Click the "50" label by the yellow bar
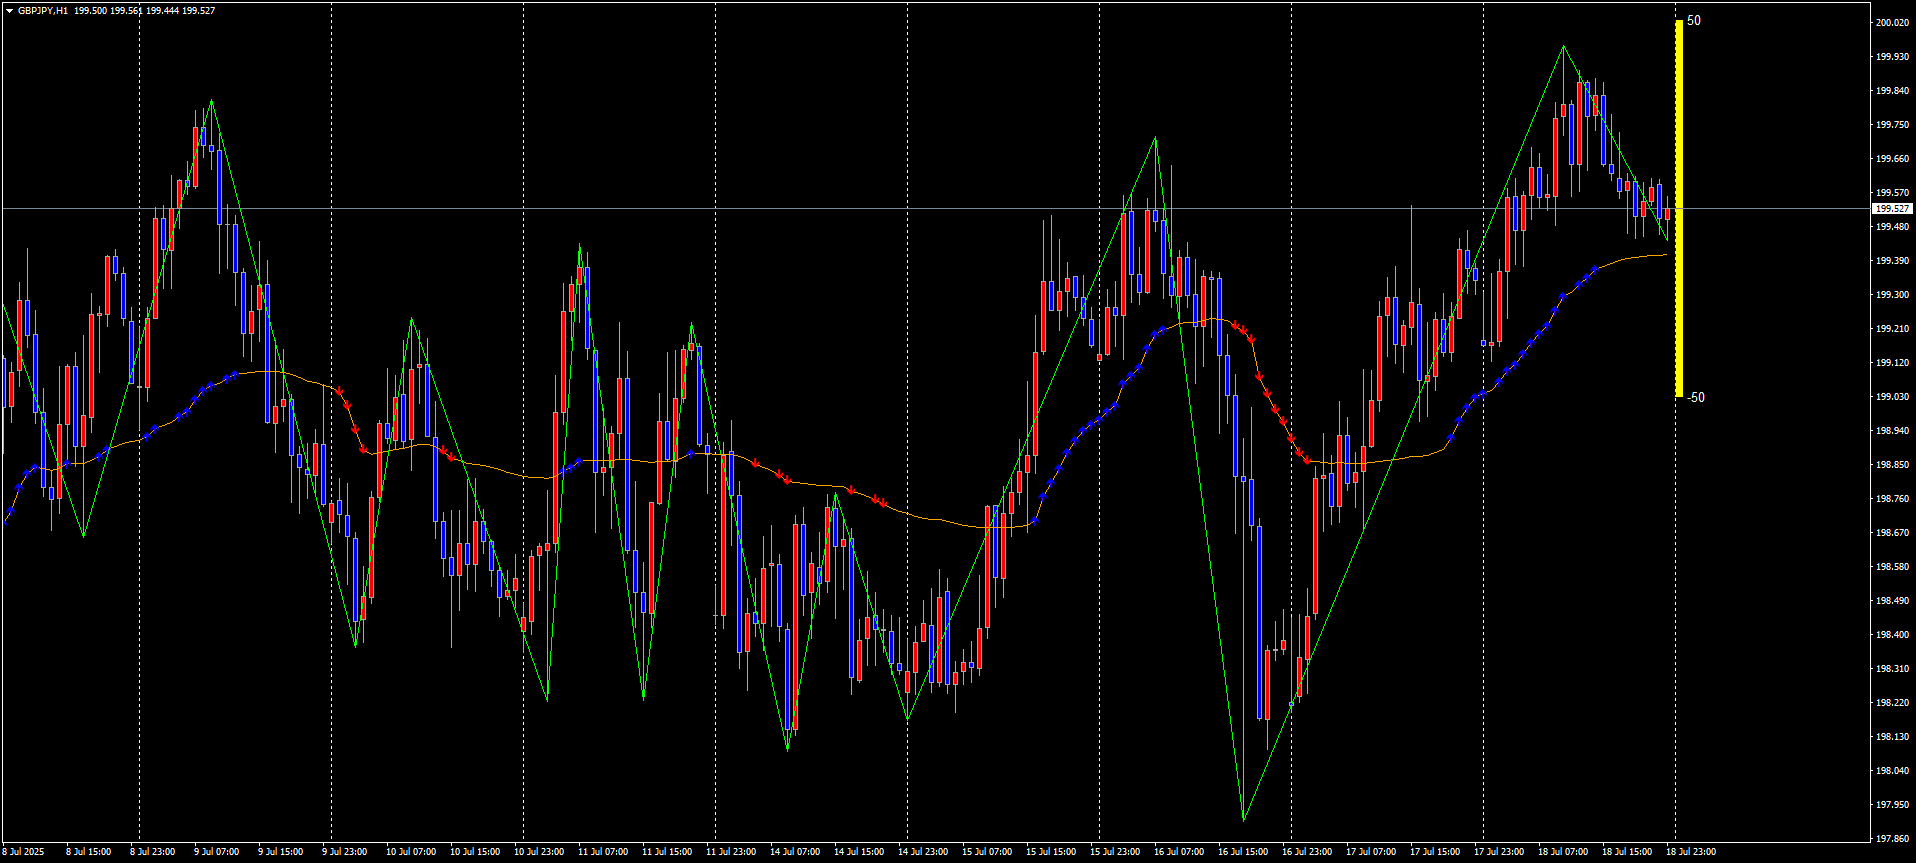This screenshot has width=1916, height=863. (1693, 20)
